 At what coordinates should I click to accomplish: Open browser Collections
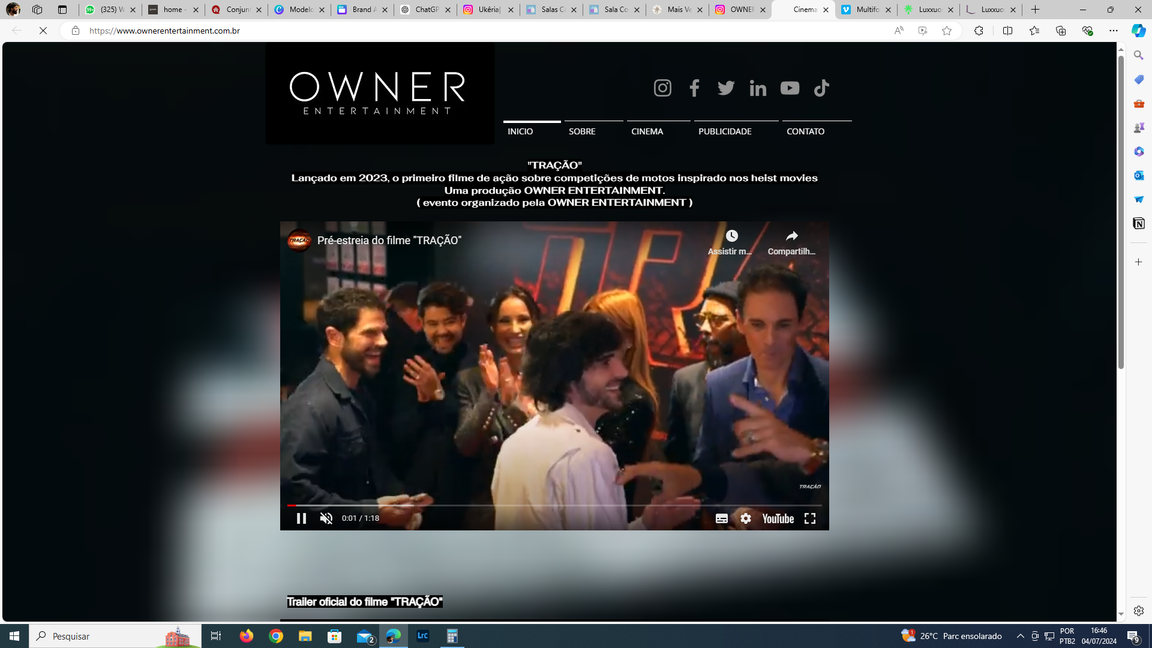tap(1061, 31)
